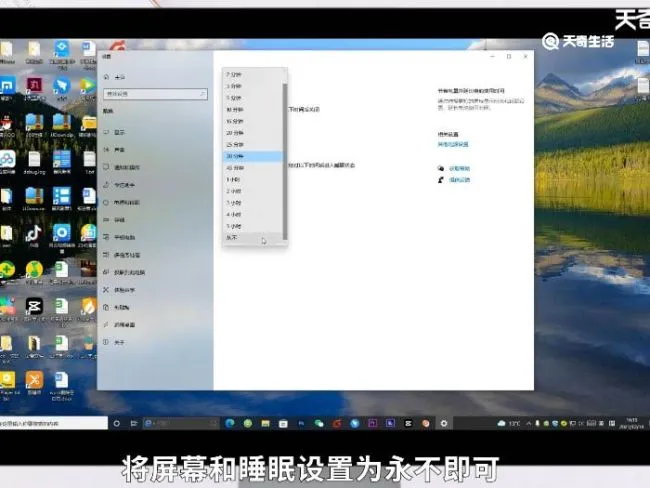650x488 pixels.
Task: Click the Cortana circle on taskbar
Action: (x=117, y=423)
